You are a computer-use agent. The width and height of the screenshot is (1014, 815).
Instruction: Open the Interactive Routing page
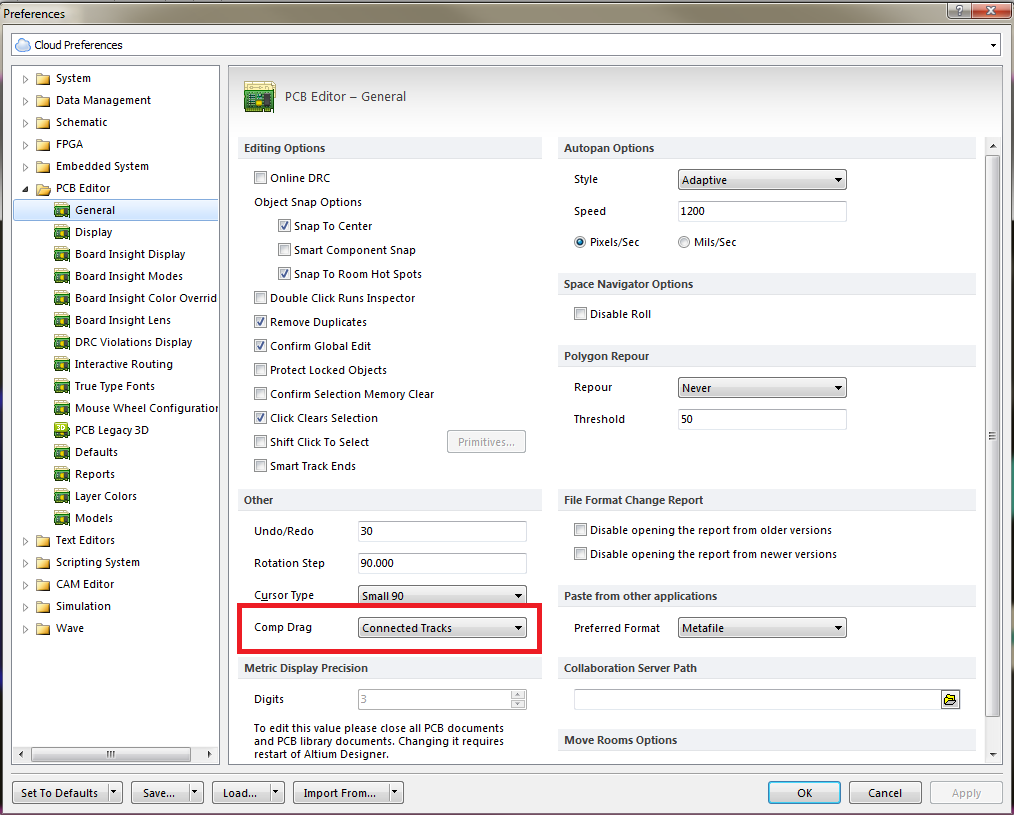tap(124, 364)
